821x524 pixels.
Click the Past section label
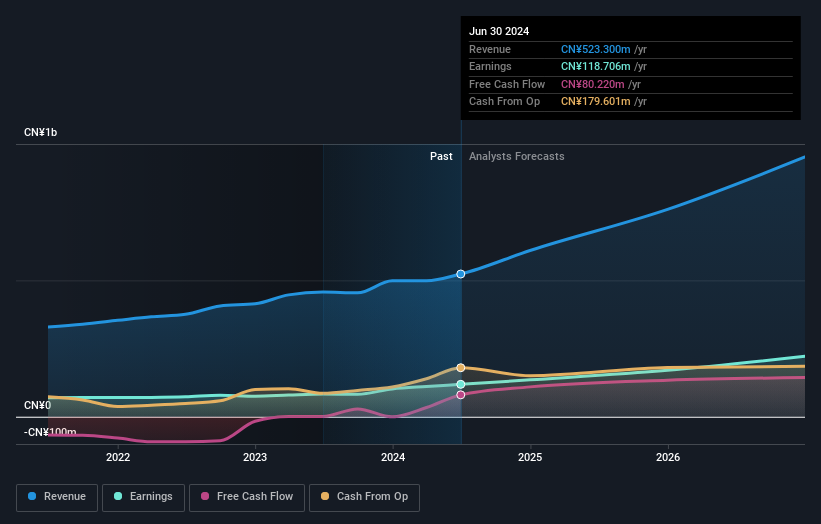tap(441, 157)
